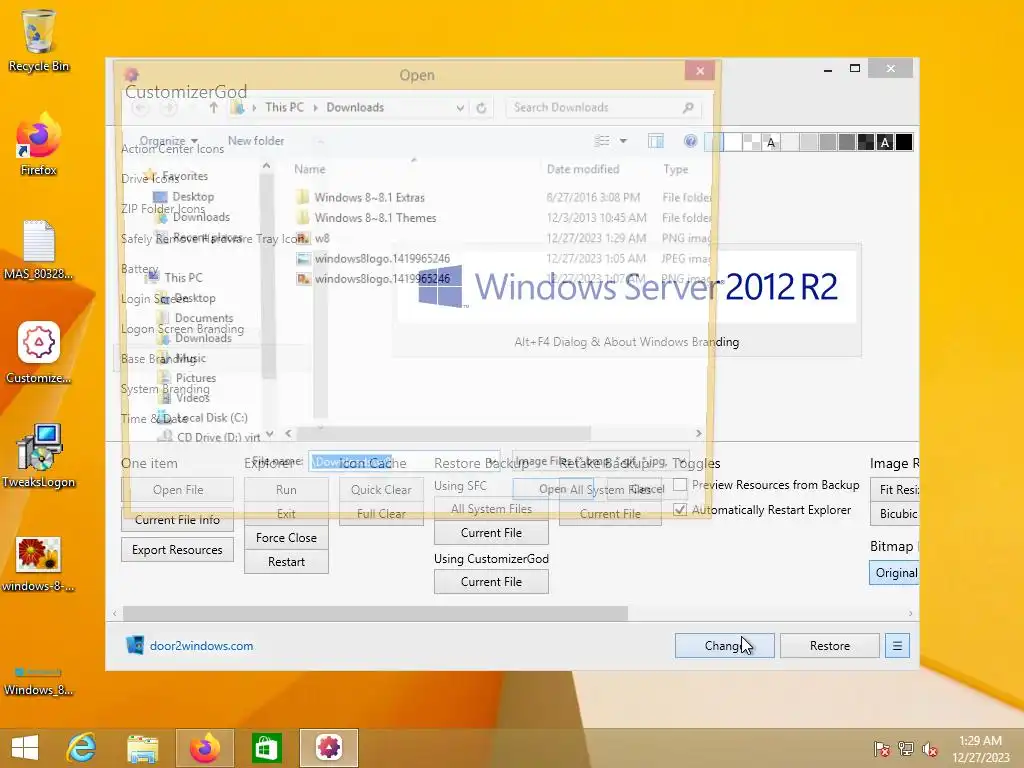1024x768 pixels.
Task: Open File Explorer from the taskbar
Action: [x=142, y=748]
